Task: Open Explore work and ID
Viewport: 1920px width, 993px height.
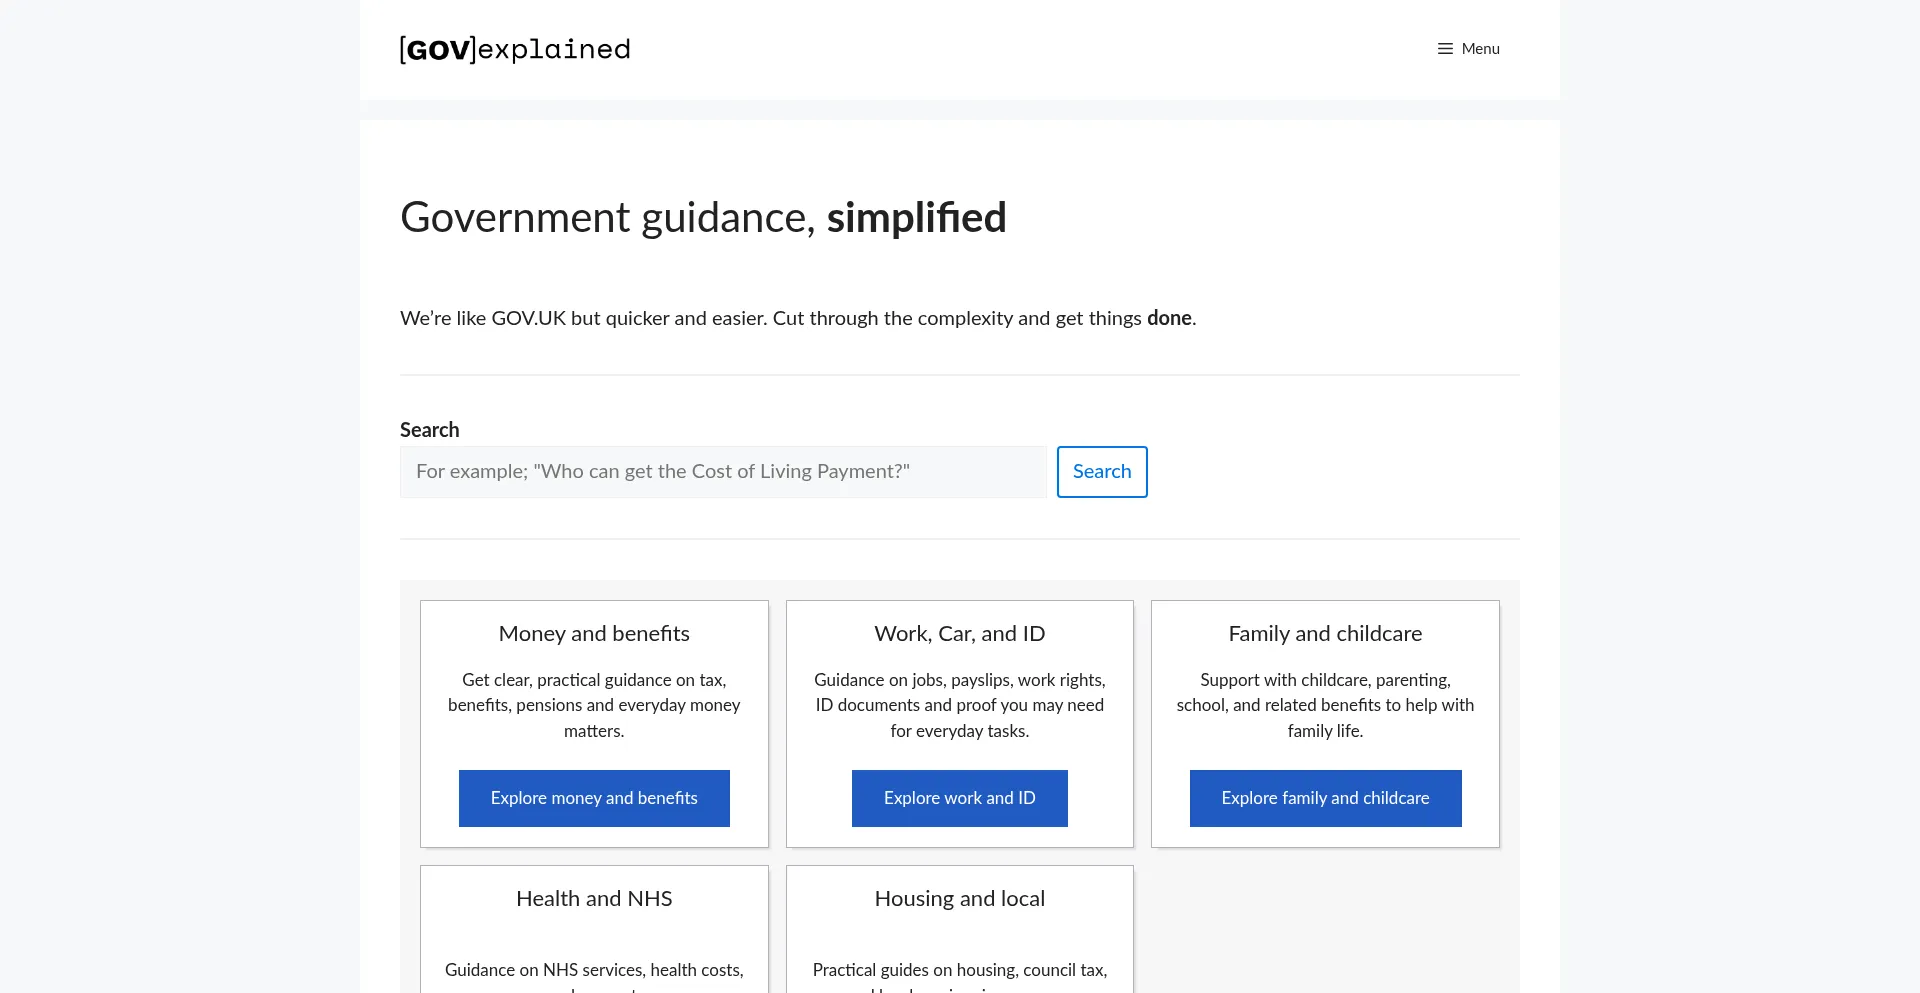Action: [x=959, y=798]
